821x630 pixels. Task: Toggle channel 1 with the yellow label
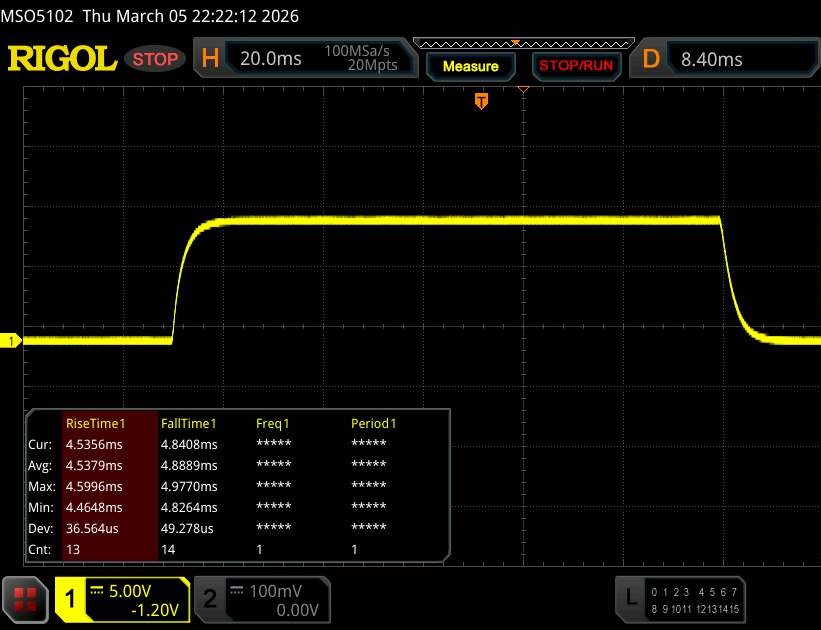(x=71, y=598)
